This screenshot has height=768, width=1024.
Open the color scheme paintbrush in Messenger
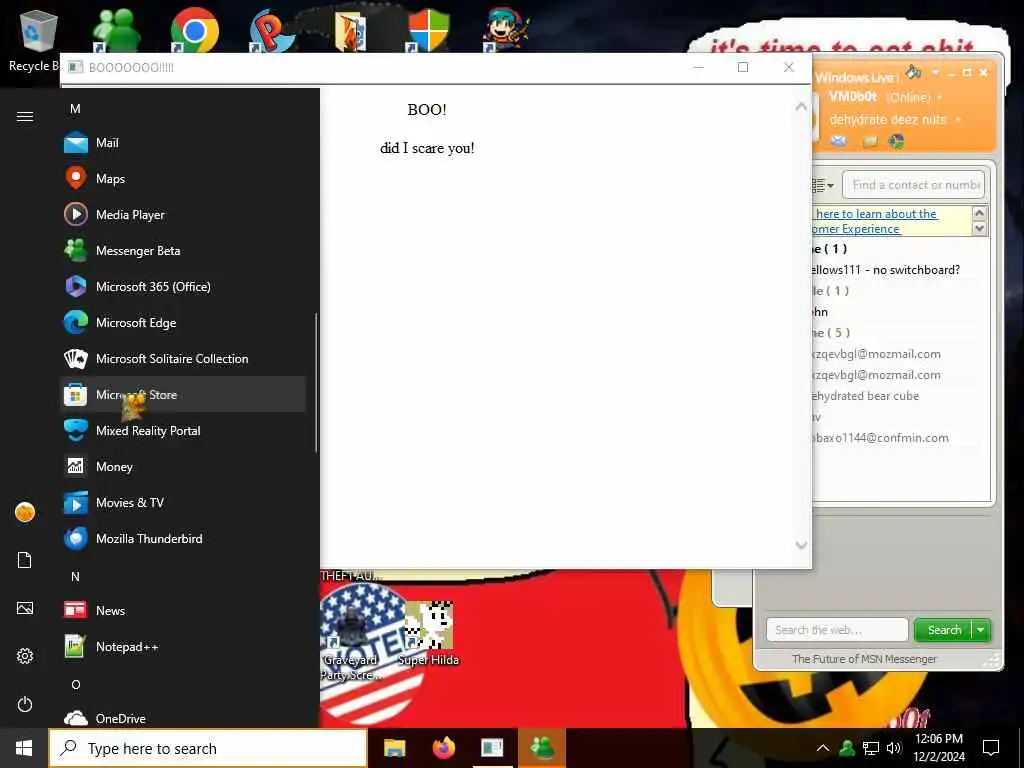[914, 72]
